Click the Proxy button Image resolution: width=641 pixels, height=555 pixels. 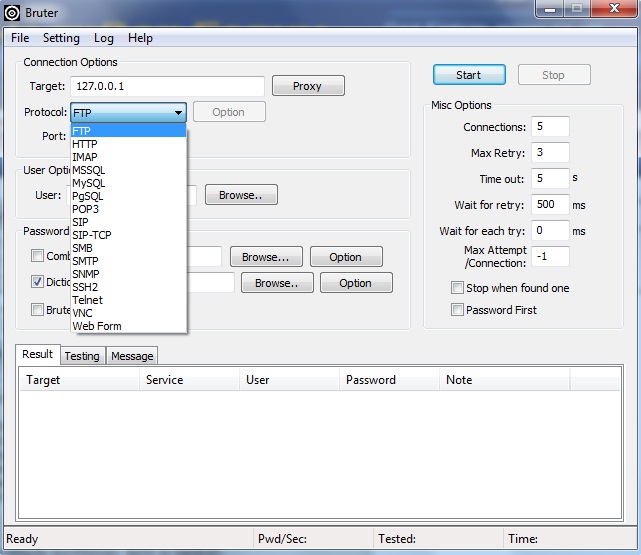click(307, 86)
